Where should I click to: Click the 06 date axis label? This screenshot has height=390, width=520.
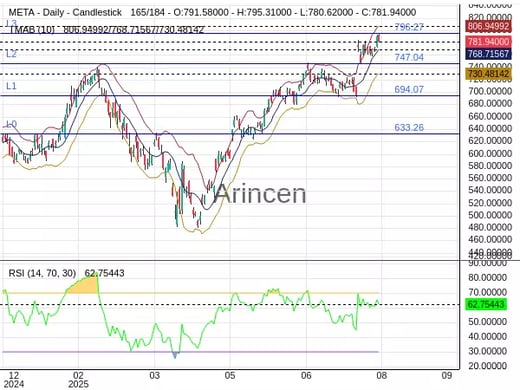pyautogui.click(x=306, y=376)
